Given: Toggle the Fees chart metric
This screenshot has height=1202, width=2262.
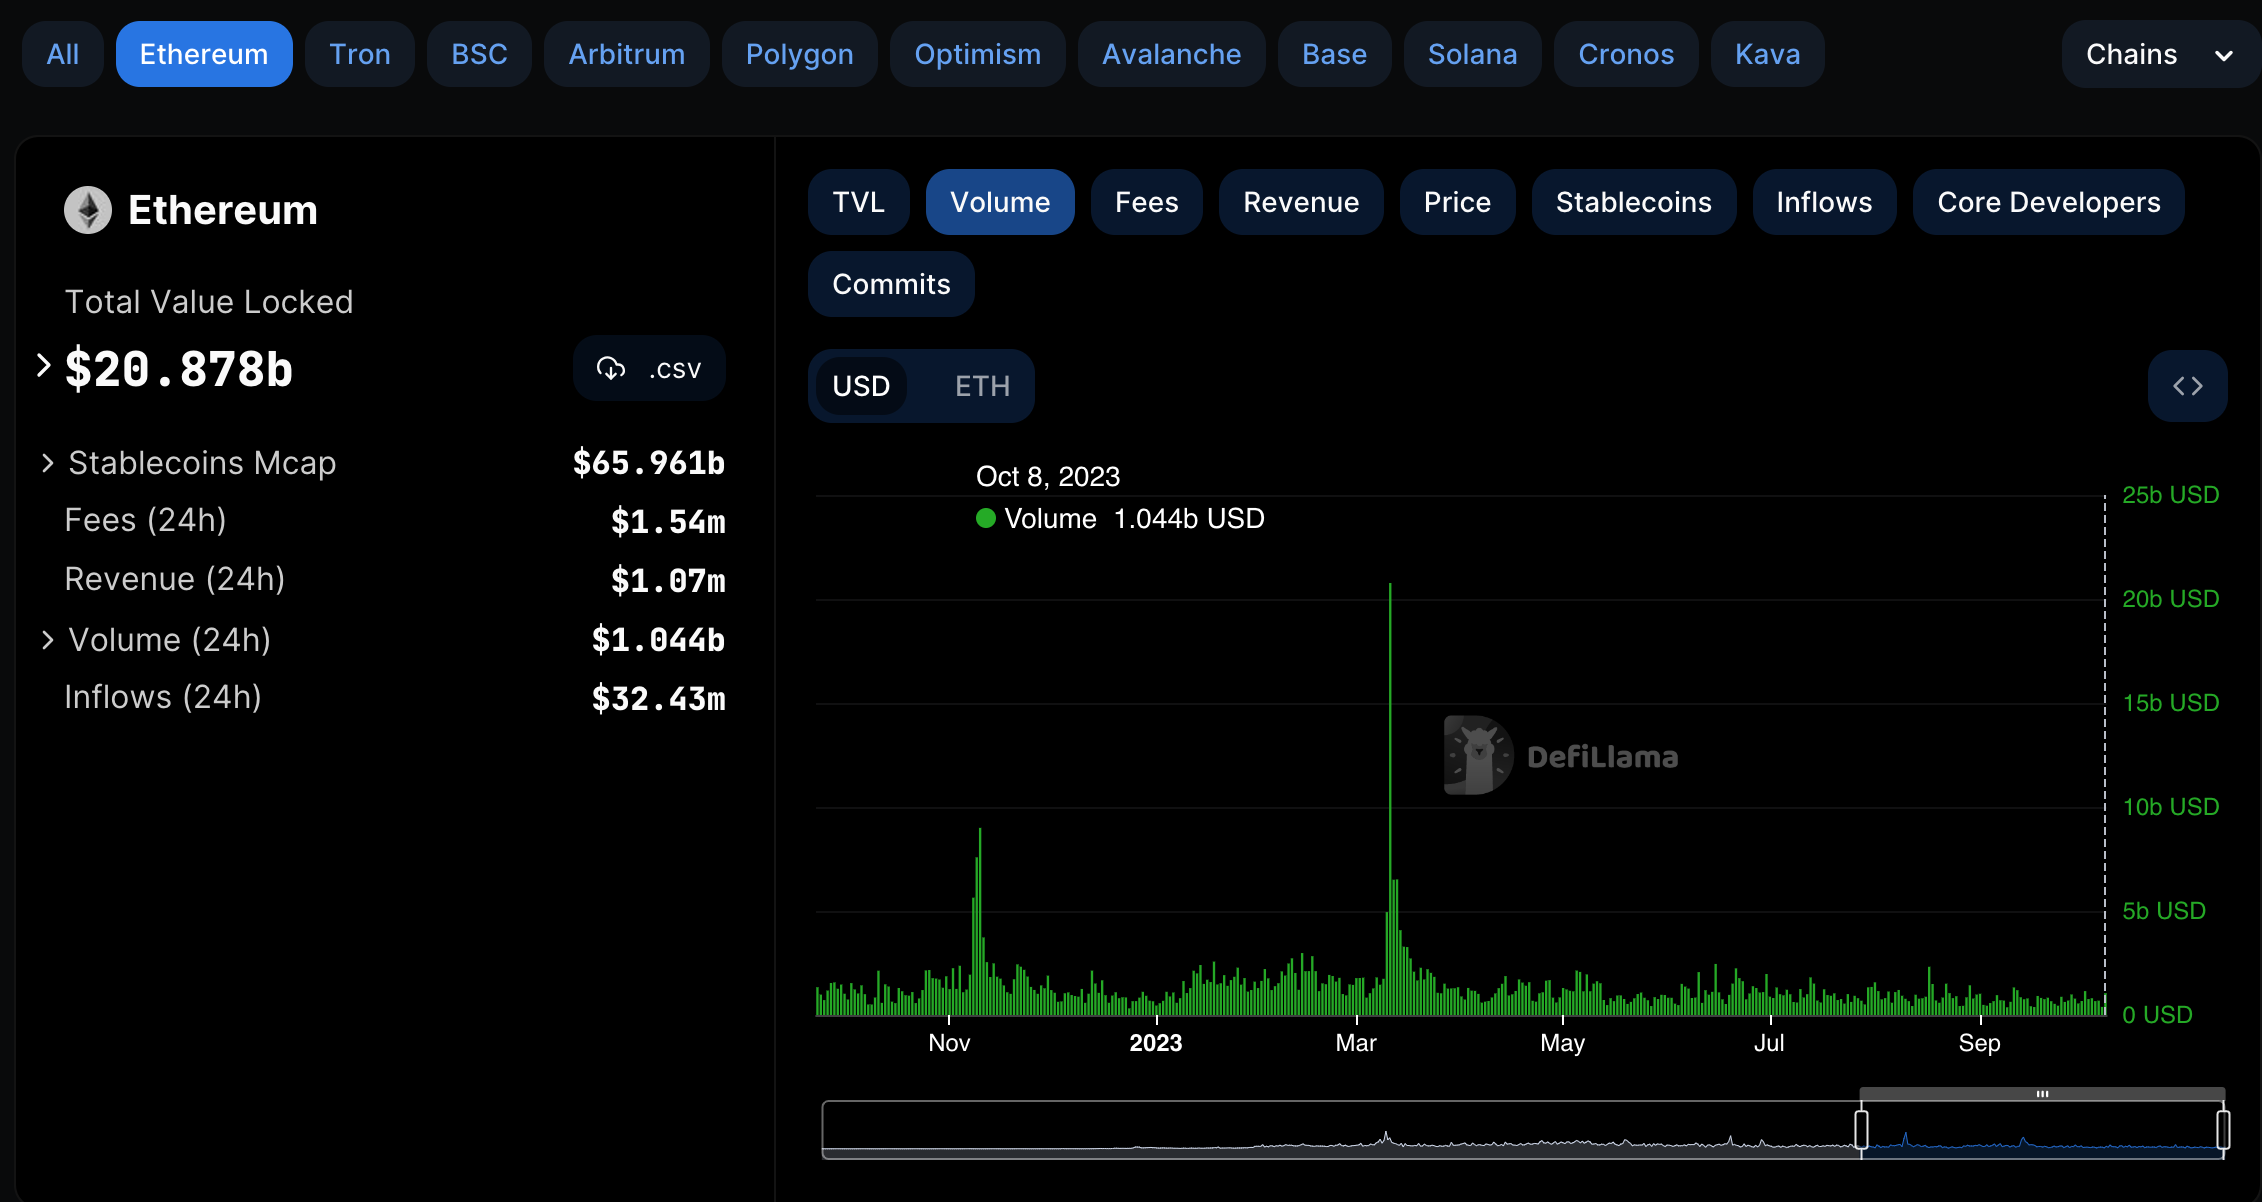Looking at the screenshot, I should [1146, 202].
